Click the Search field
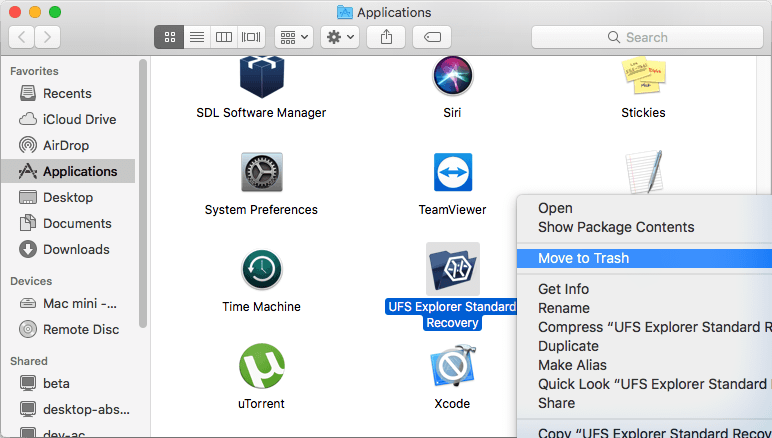The height and width of the screenshot is (438, 772). coord(647,37)
